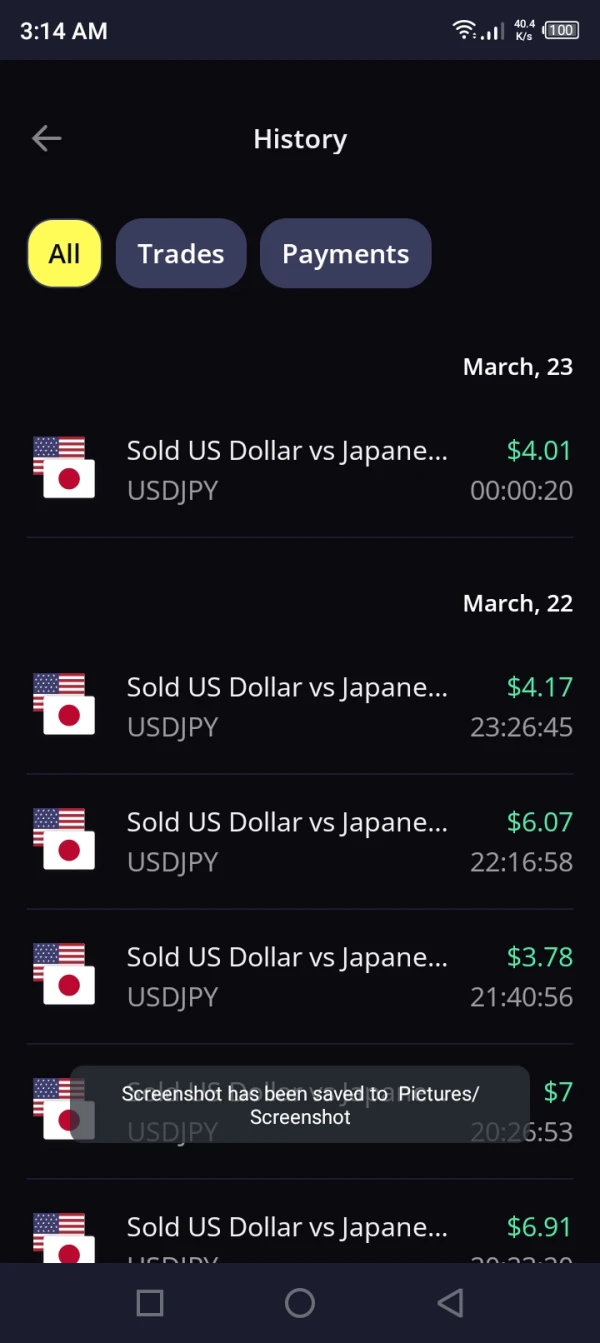Screen dimensions: 600x1343
Task: Tap USDJPY flag icon for $4.17 trade
Action: [x=64, y=705]
